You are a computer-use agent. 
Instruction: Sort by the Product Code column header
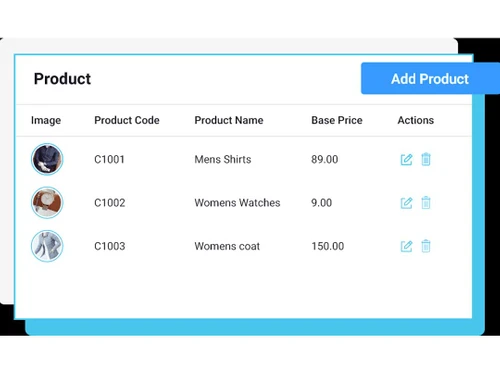[127, 120]
